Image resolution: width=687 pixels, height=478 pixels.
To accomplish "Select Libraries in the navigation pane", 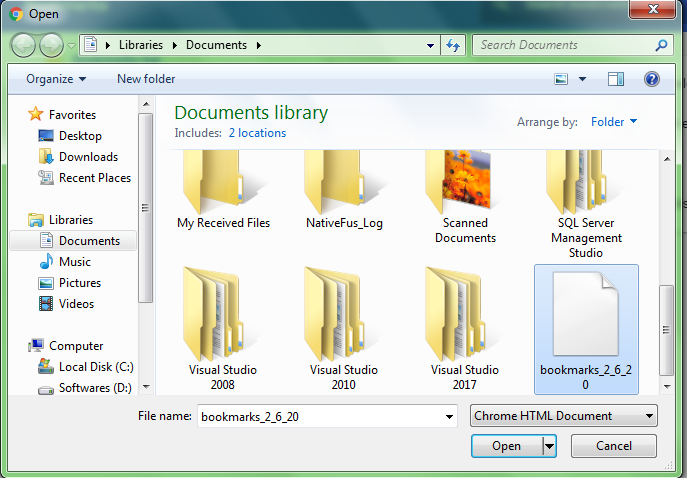I will 60,220.
